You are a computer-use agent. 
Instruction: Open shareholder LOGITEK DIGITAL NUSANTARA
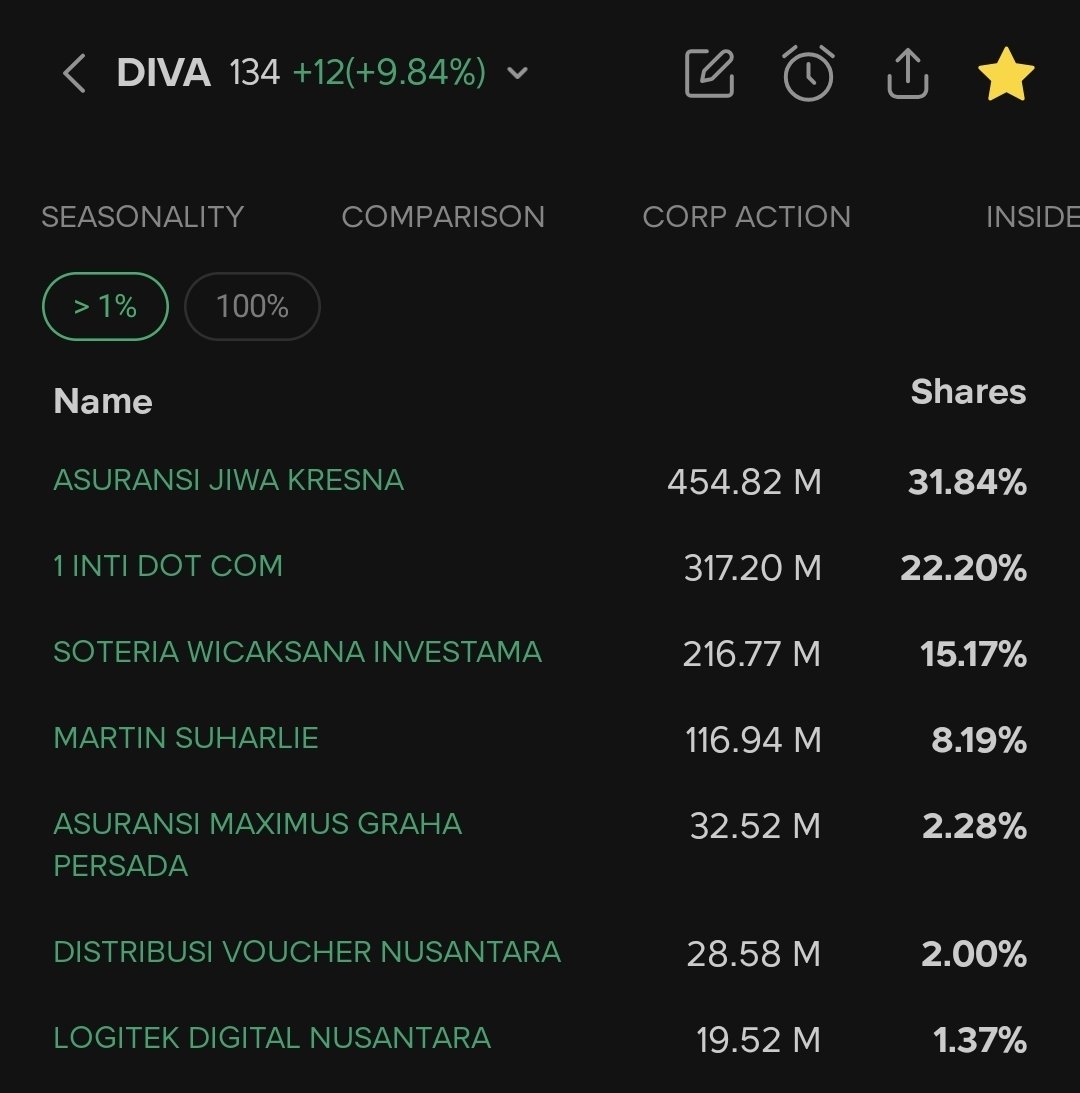coord(272,1037)
